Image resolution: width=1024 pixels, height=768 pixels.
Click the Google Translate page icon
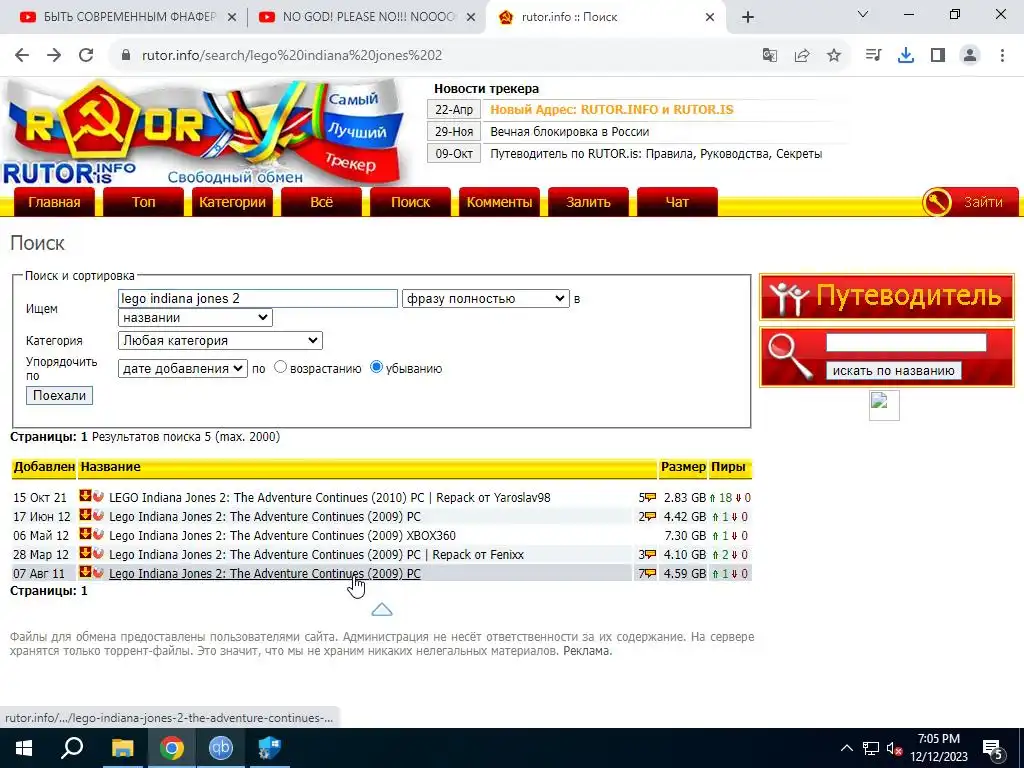(770, 56)
